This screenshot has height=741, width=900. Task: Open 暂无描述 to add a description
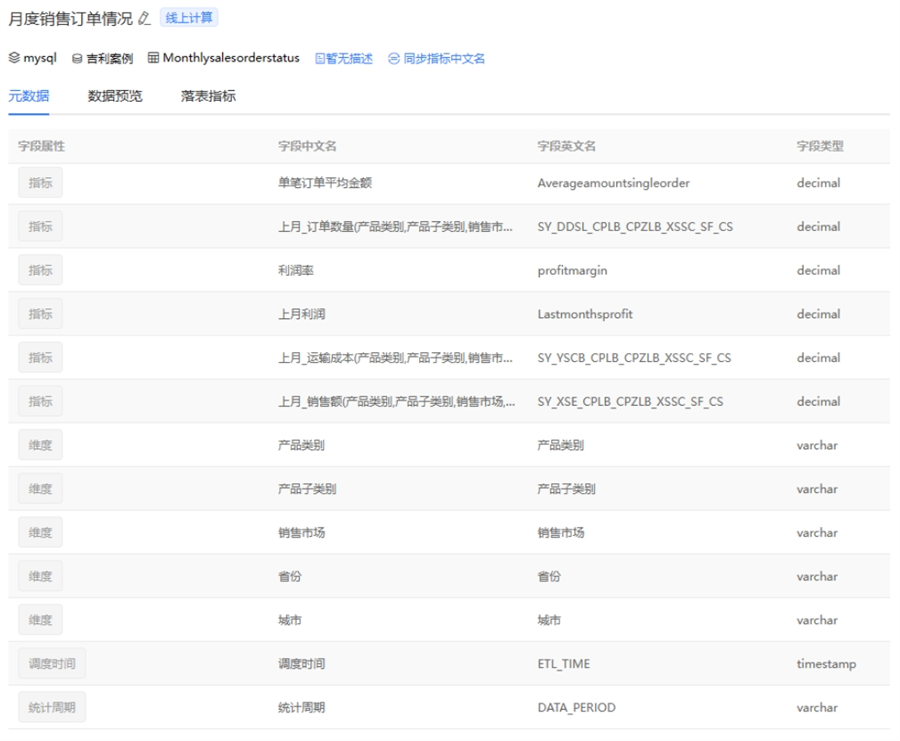352,57
